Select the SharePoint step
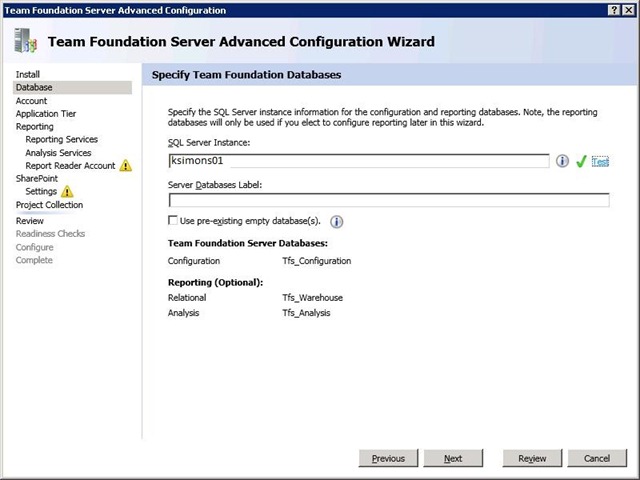The width and height of the screenshot is (640, 480). tap(37, 178)
